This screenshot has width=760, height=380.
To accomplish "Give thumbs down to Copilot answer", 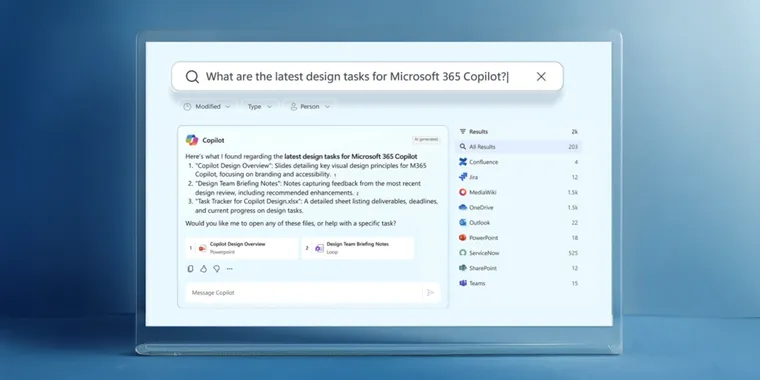I will point(217,269).
